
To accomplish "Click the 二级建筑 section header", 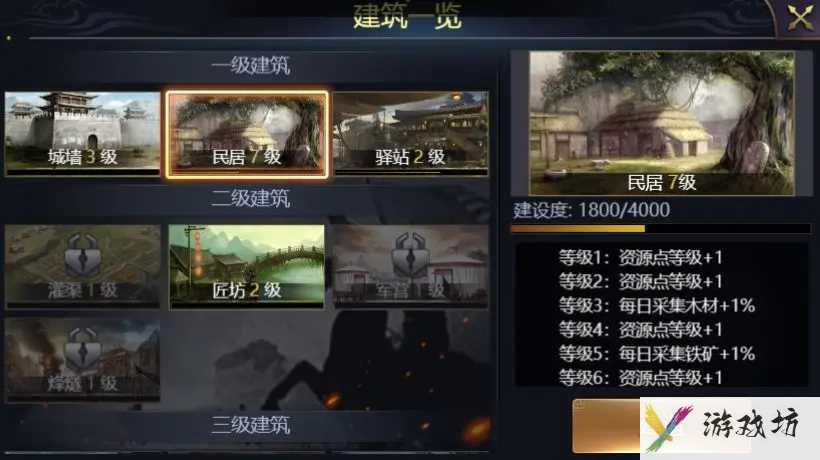I will [250, 199].
